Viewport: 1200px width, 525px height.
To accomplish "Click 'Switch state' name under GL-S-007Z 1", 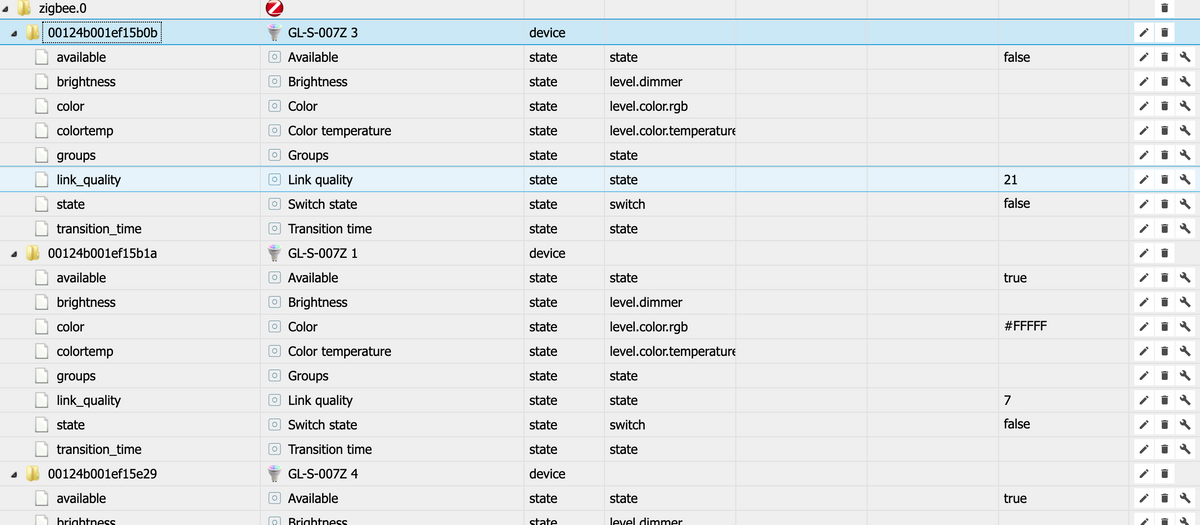I will (323, 425).
